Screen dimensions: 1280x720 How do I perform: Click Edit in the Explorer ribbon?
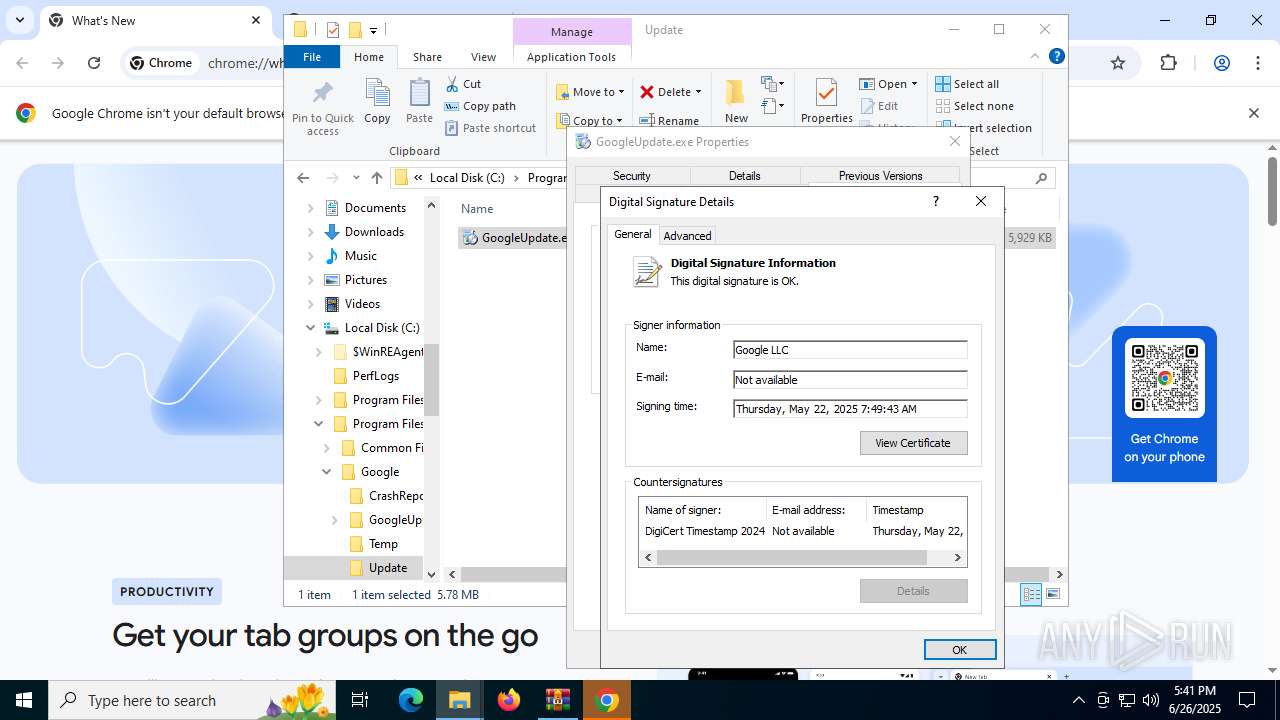click(x=879, y=106)
